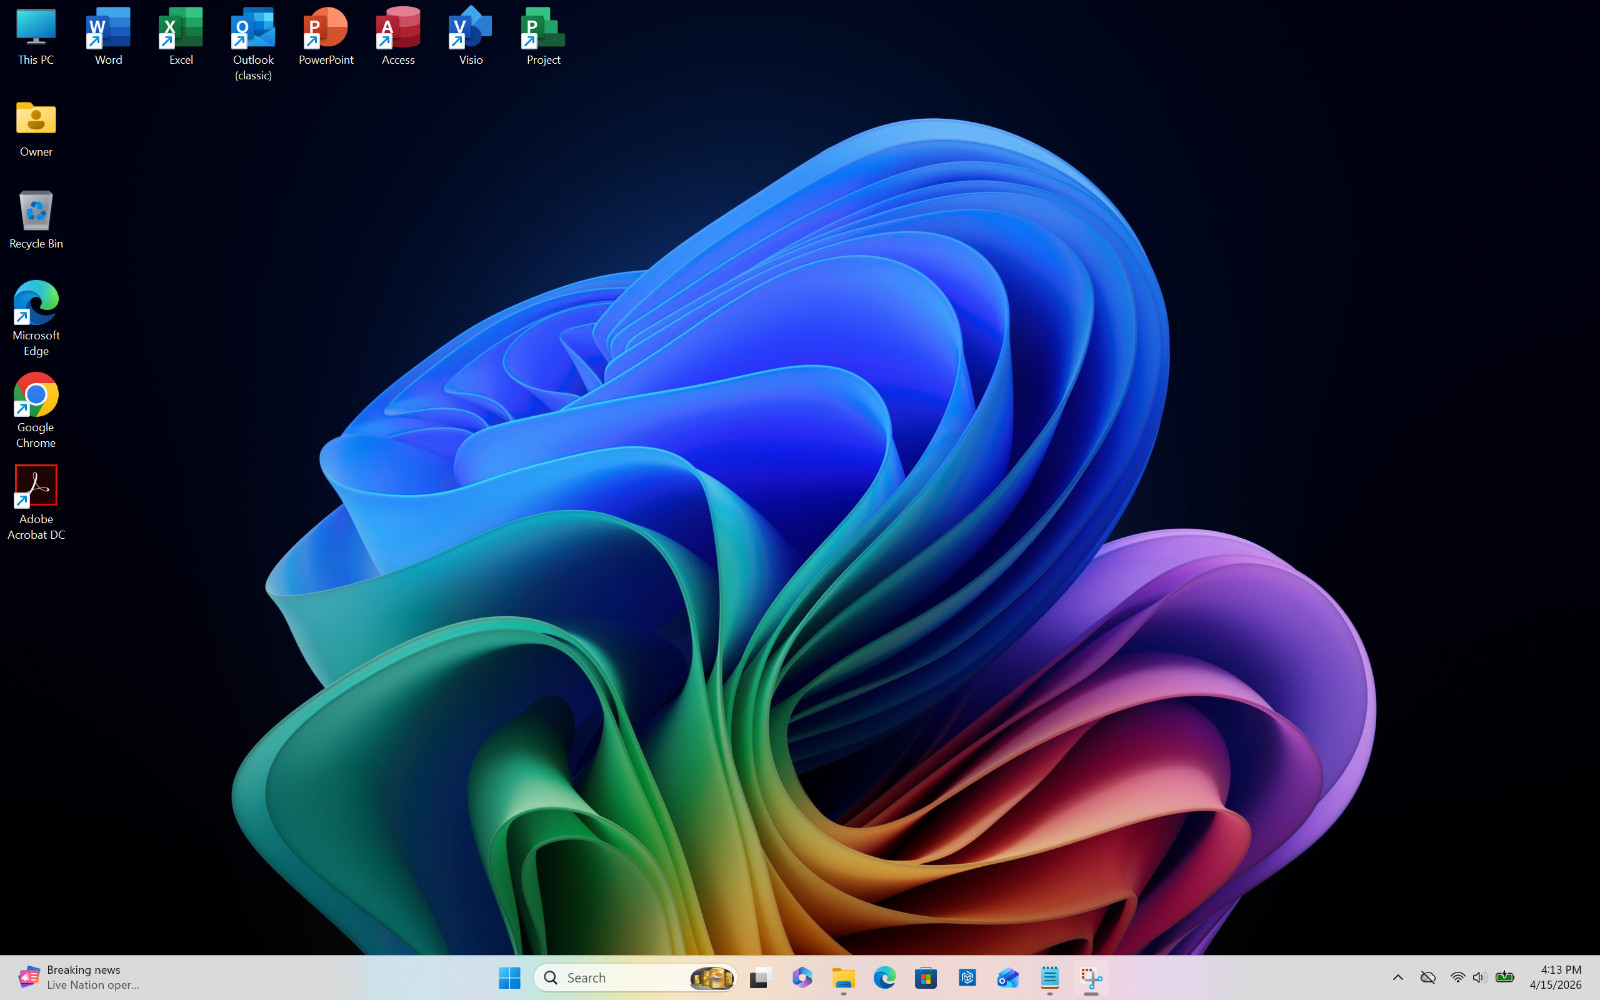The height and width of the screenshot is (1000, 1600).
Task: Open Task View from taskbar
Action: coord(760,978)
